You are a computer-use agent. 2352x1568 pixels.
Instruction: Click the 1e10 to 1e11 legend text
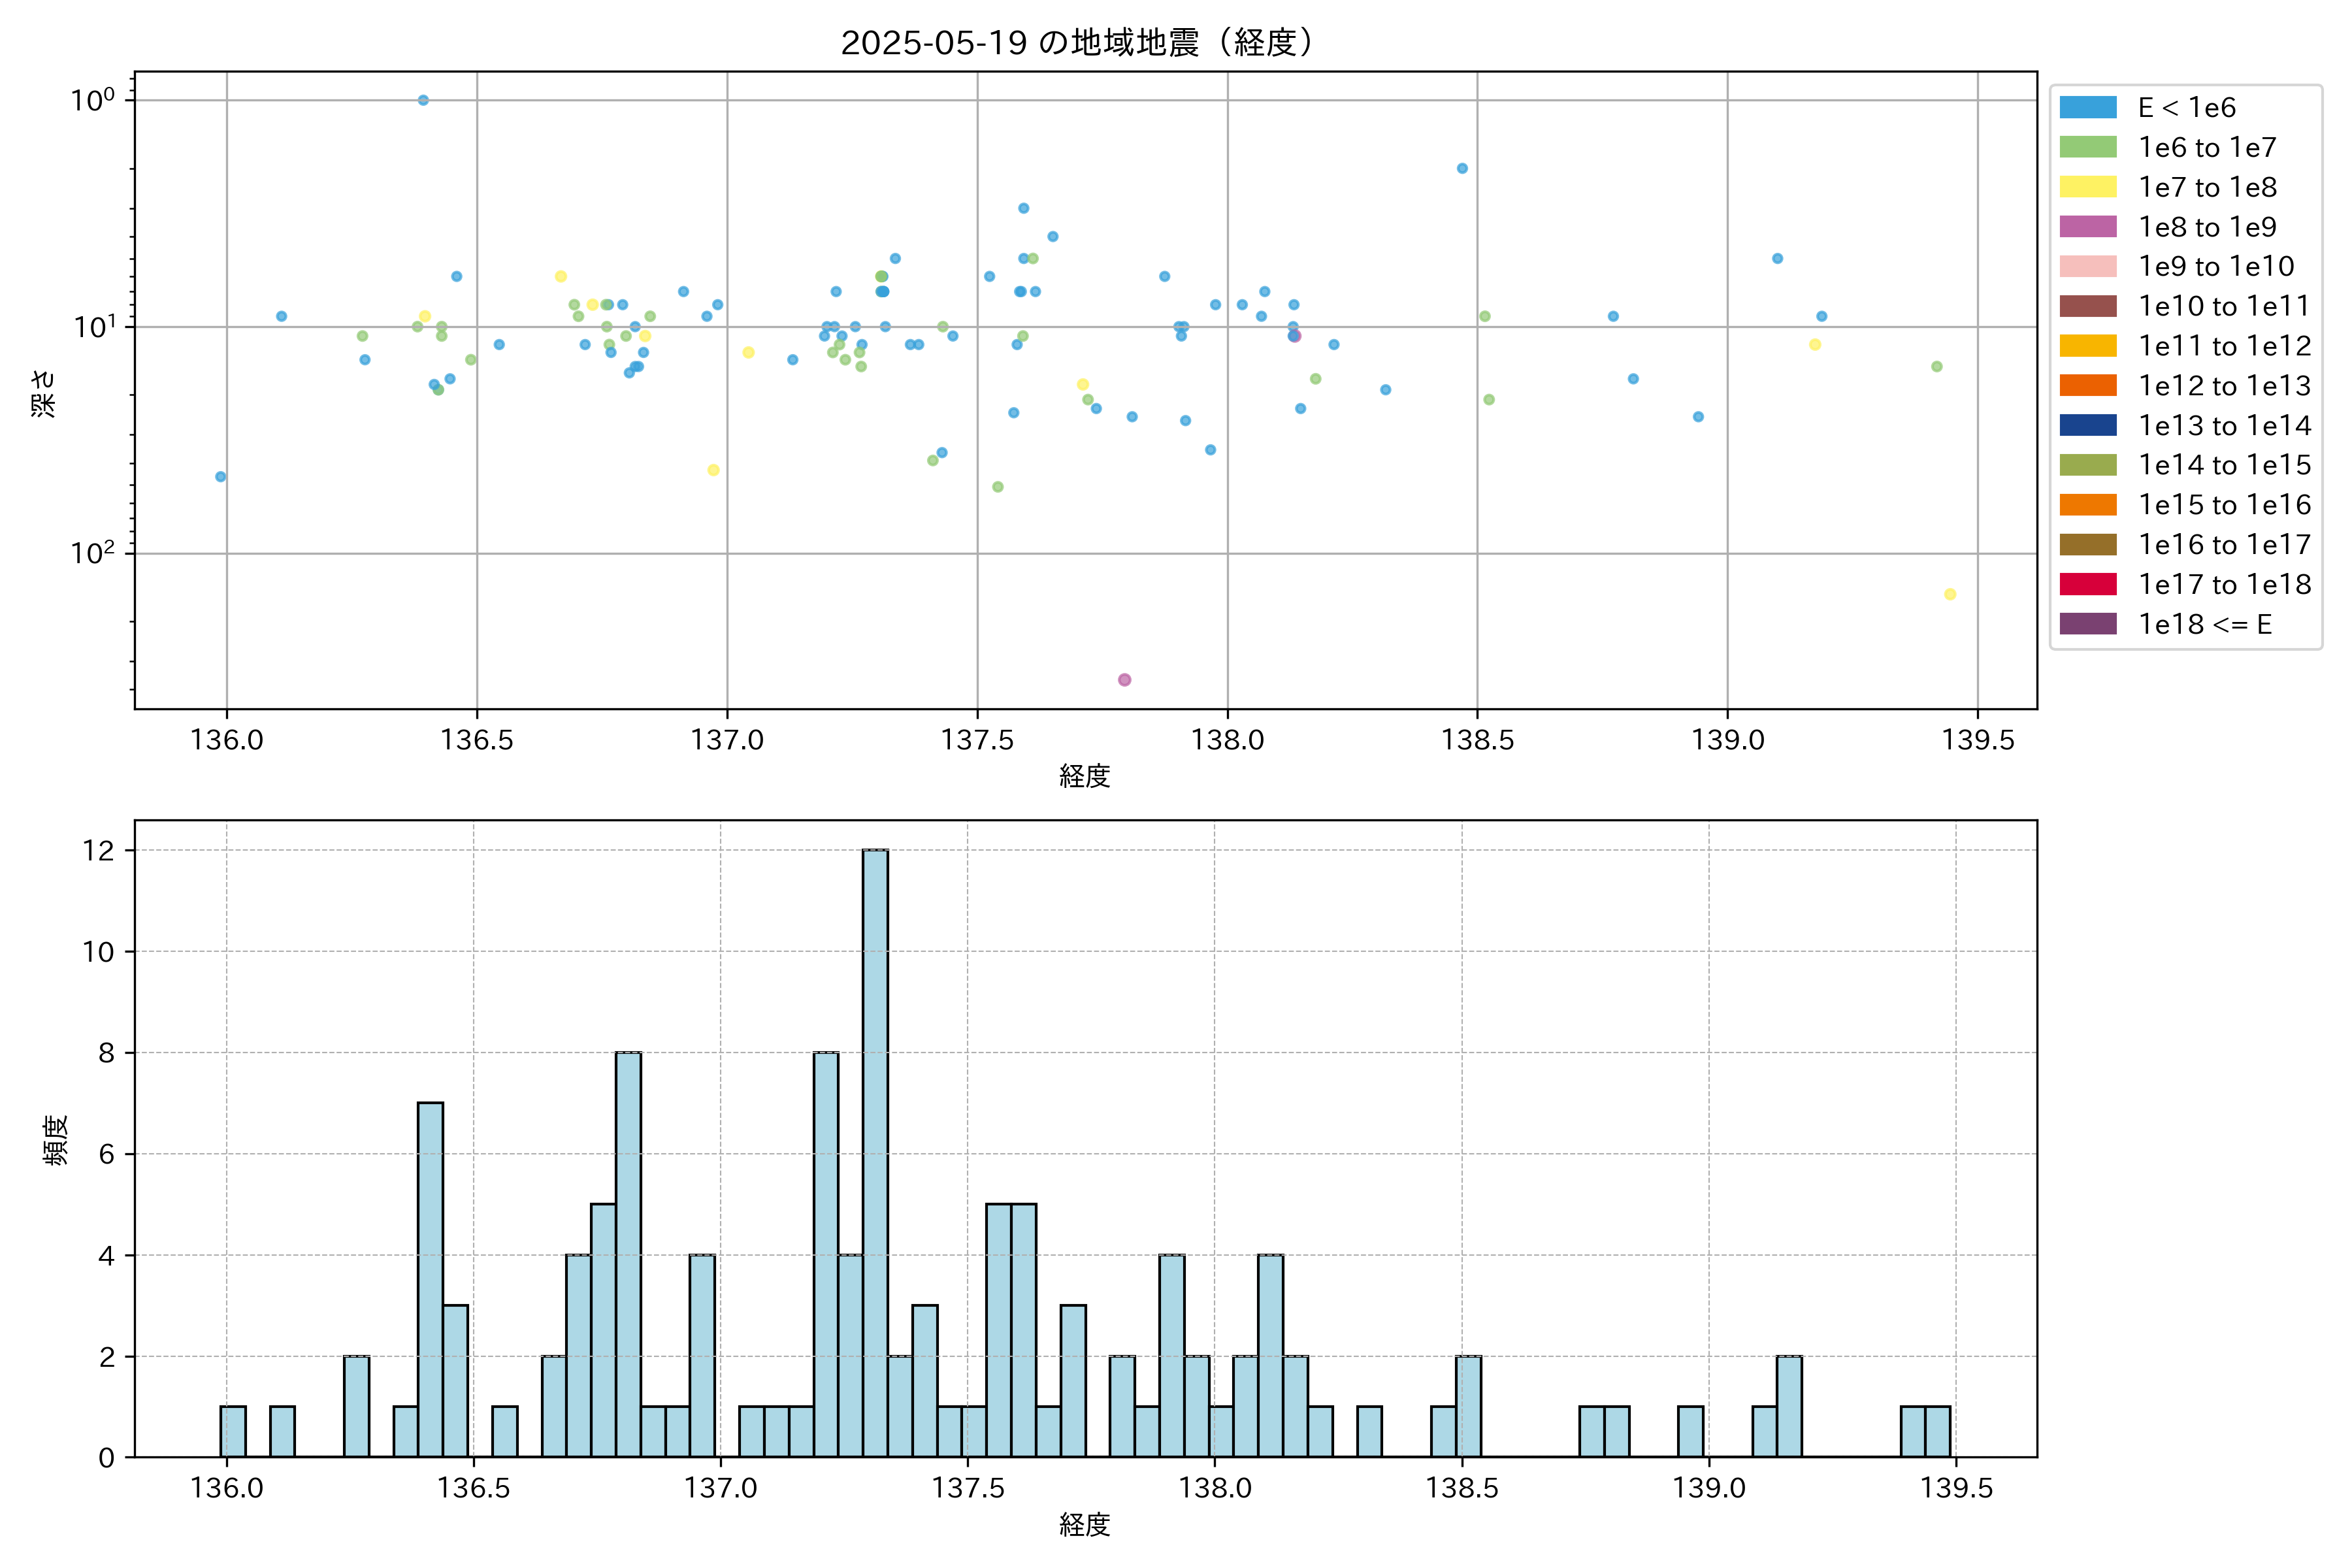[2224, 306]
